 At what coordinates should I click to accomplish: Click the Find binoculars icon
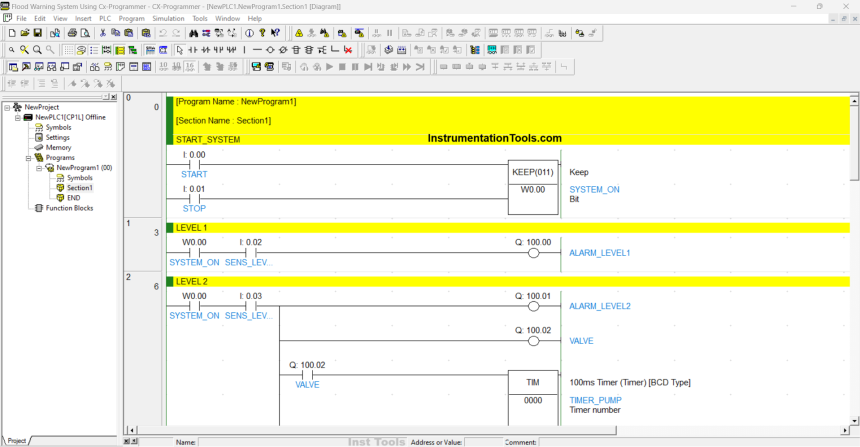point(194,33)
